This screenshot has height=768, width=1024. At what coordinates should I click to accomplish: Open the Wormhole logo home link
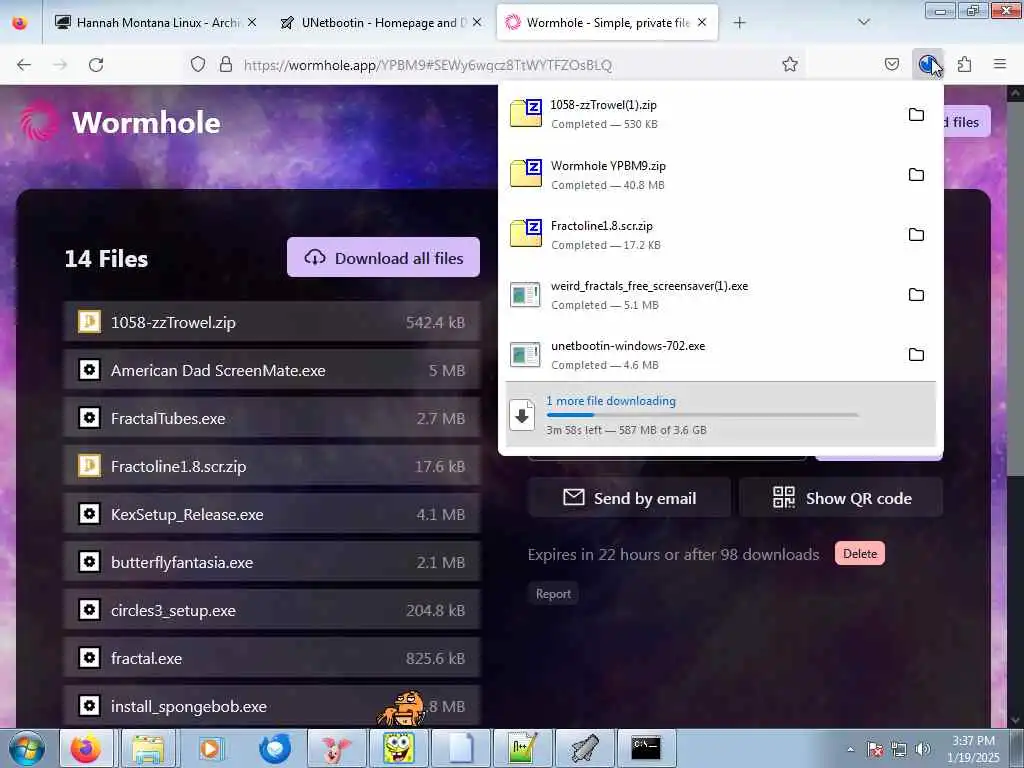click(121, 123)
